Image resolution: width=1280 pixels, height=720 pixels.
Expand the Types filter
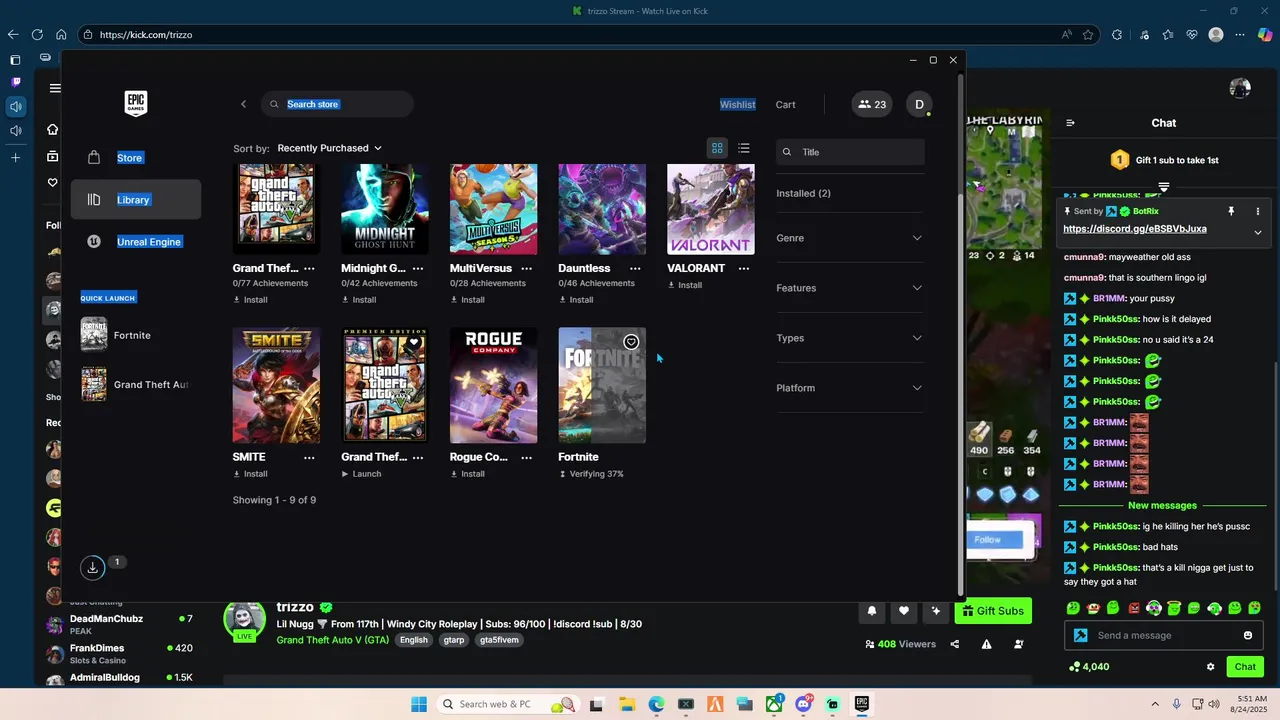[849, 338]
